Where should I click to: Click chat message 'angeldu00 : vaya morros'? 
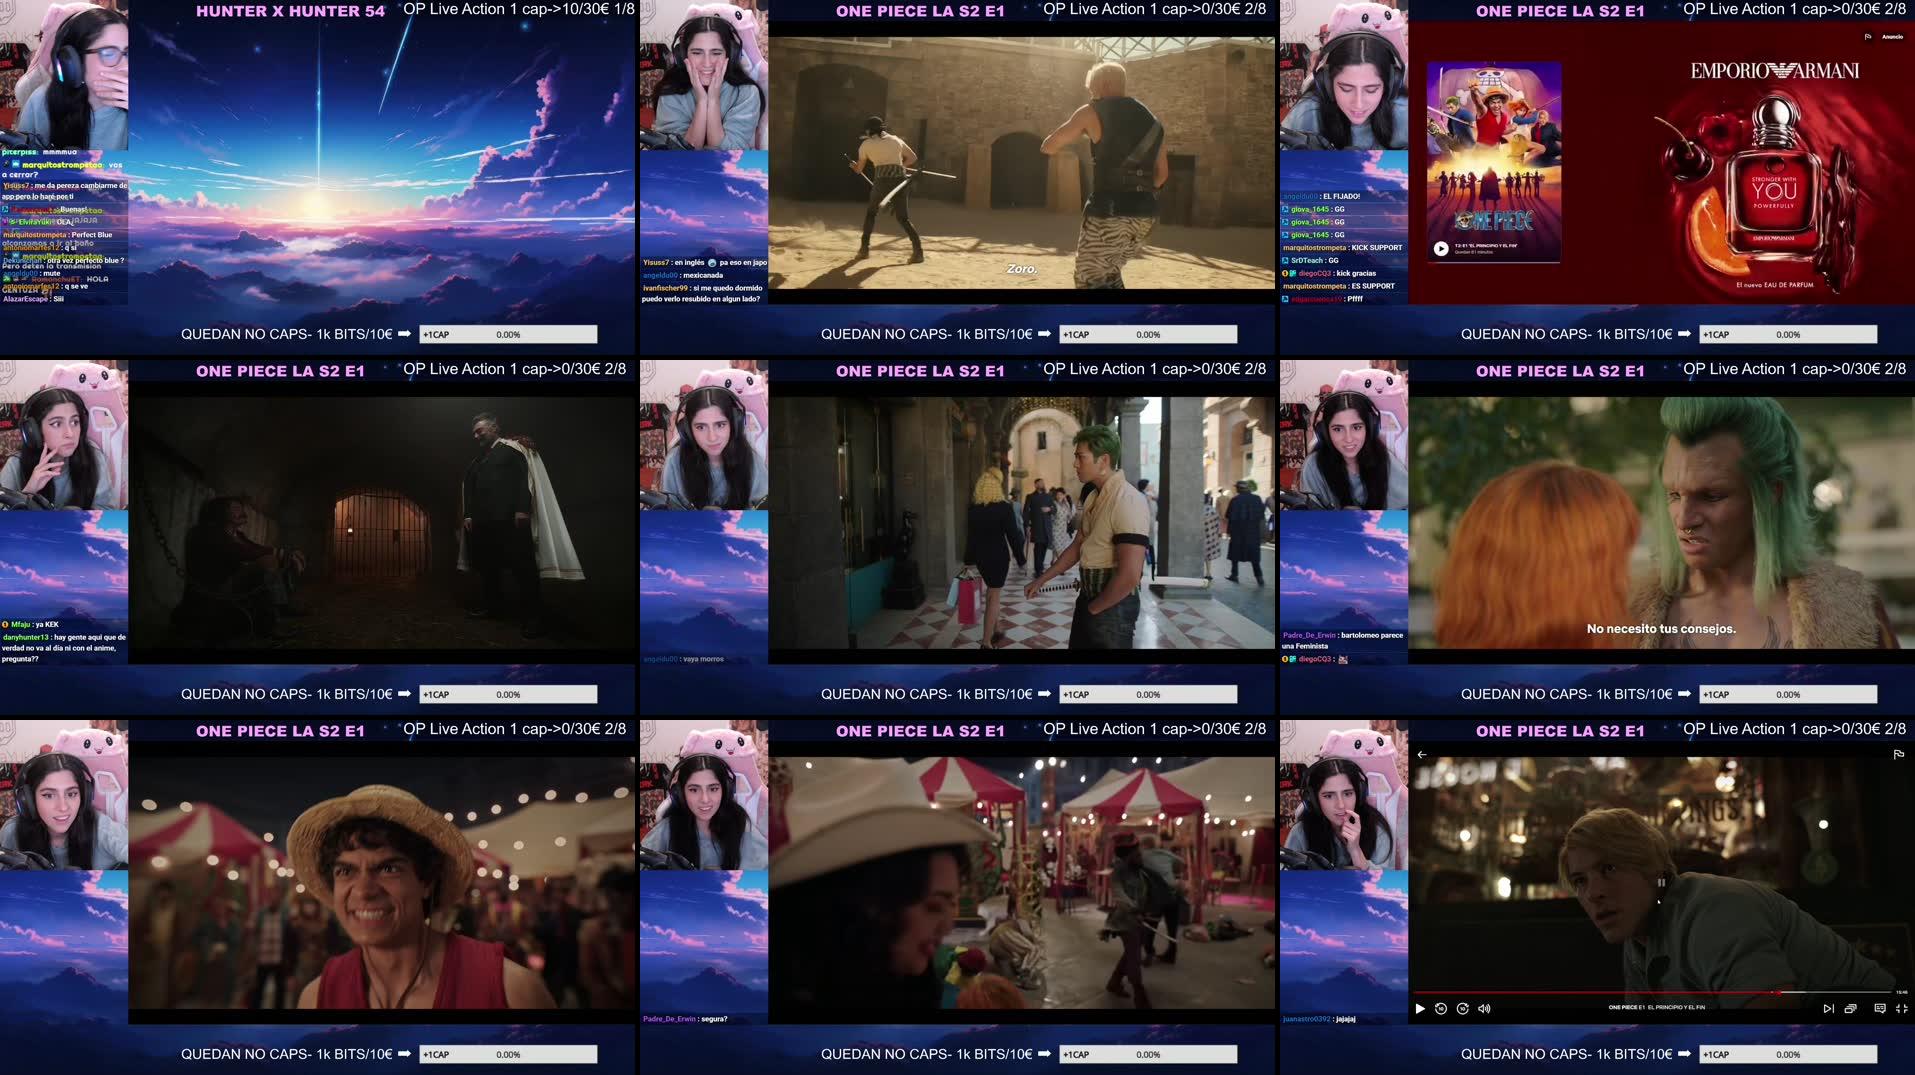[x=683, y=659]
